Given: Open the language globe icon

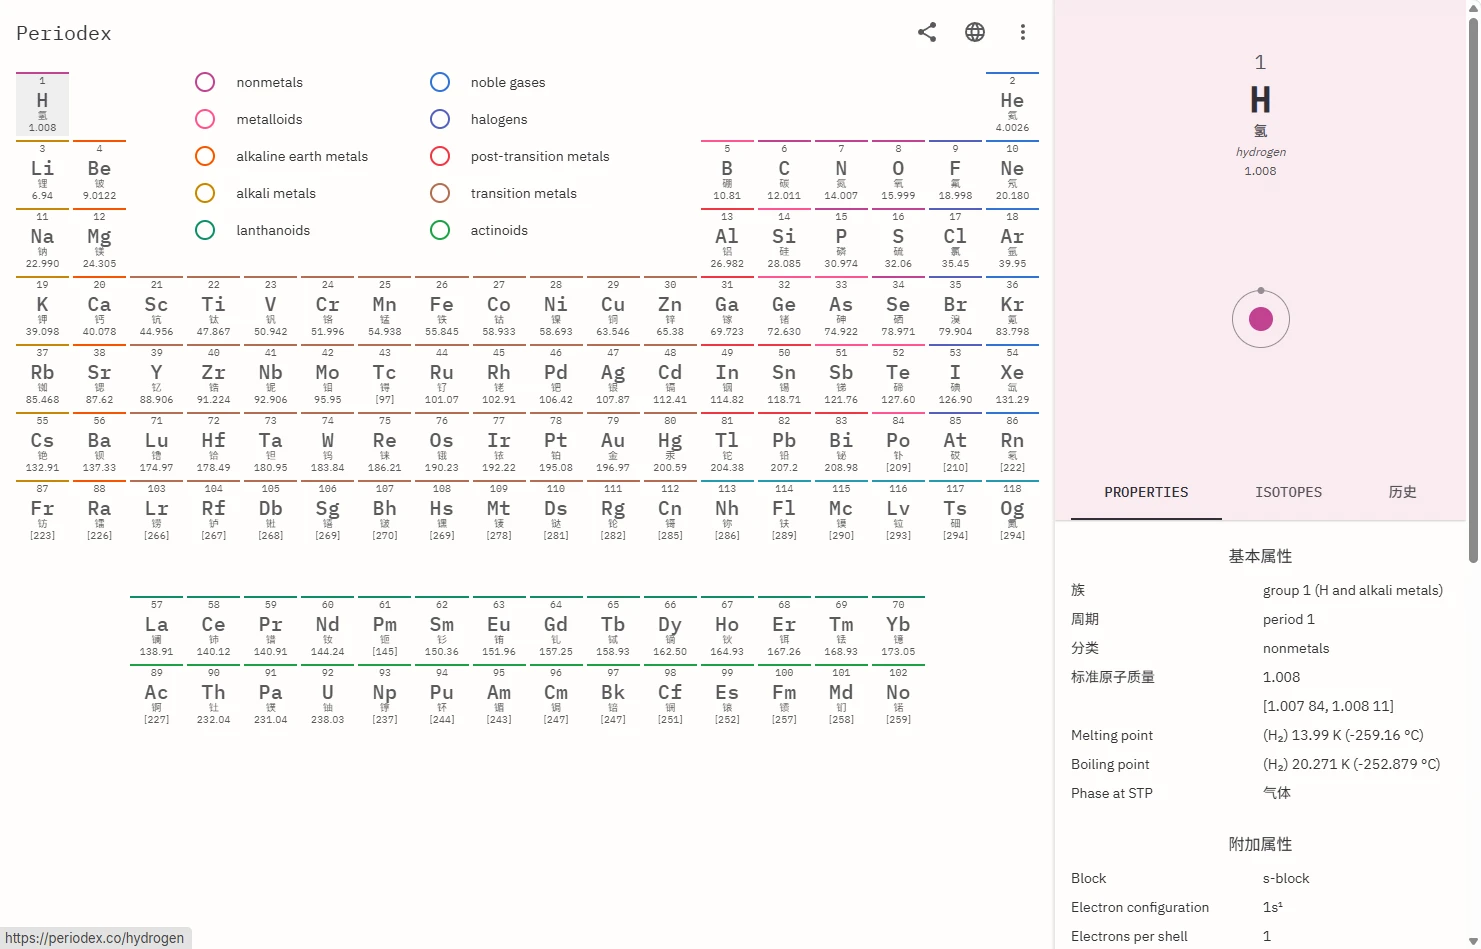Looking at the screenshot, I should pos(975,32).
